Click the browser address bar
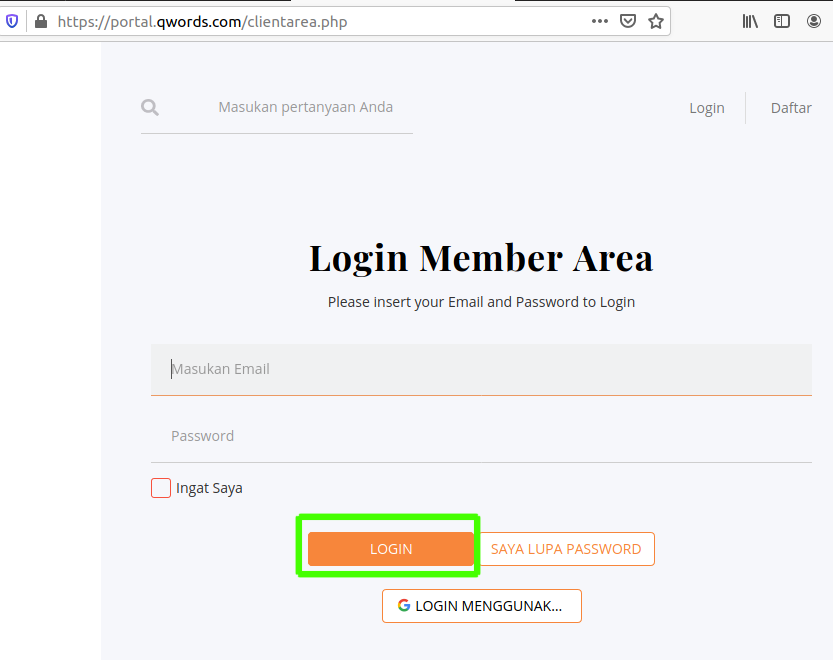833x660 pixels. [300, 20]
